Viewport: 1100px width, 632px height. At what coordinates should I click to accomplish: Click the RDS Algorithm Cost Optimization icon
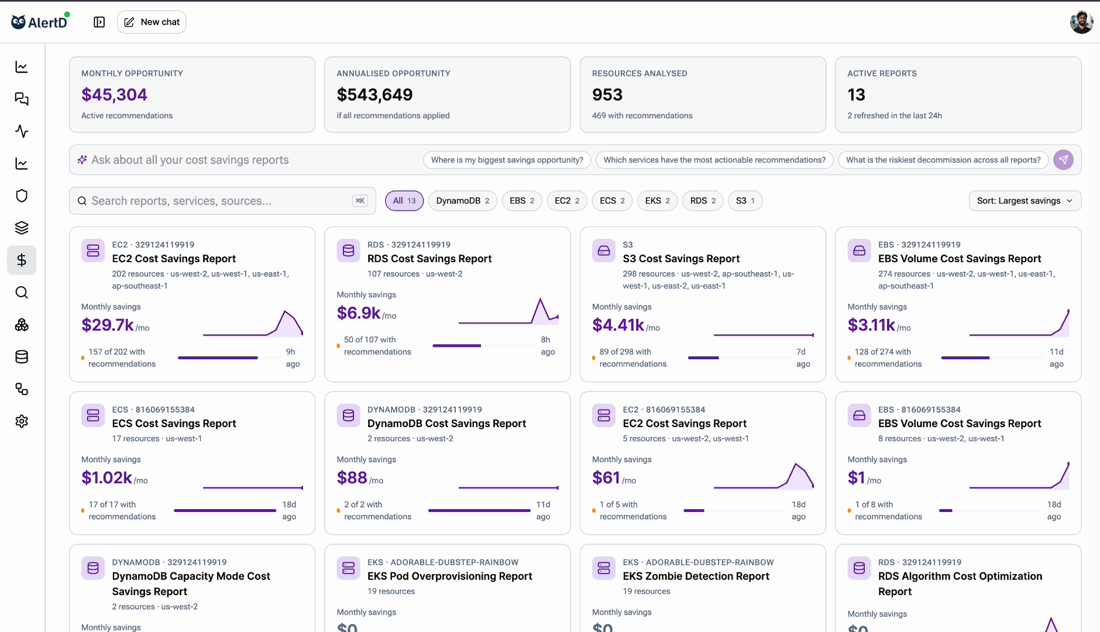pos(859,568)
